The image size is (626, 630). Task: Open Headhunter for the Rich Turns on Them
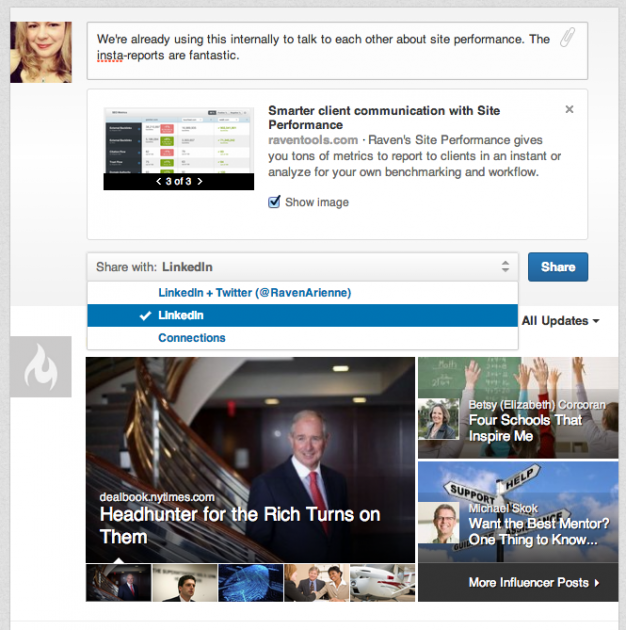tap(239, 525)
